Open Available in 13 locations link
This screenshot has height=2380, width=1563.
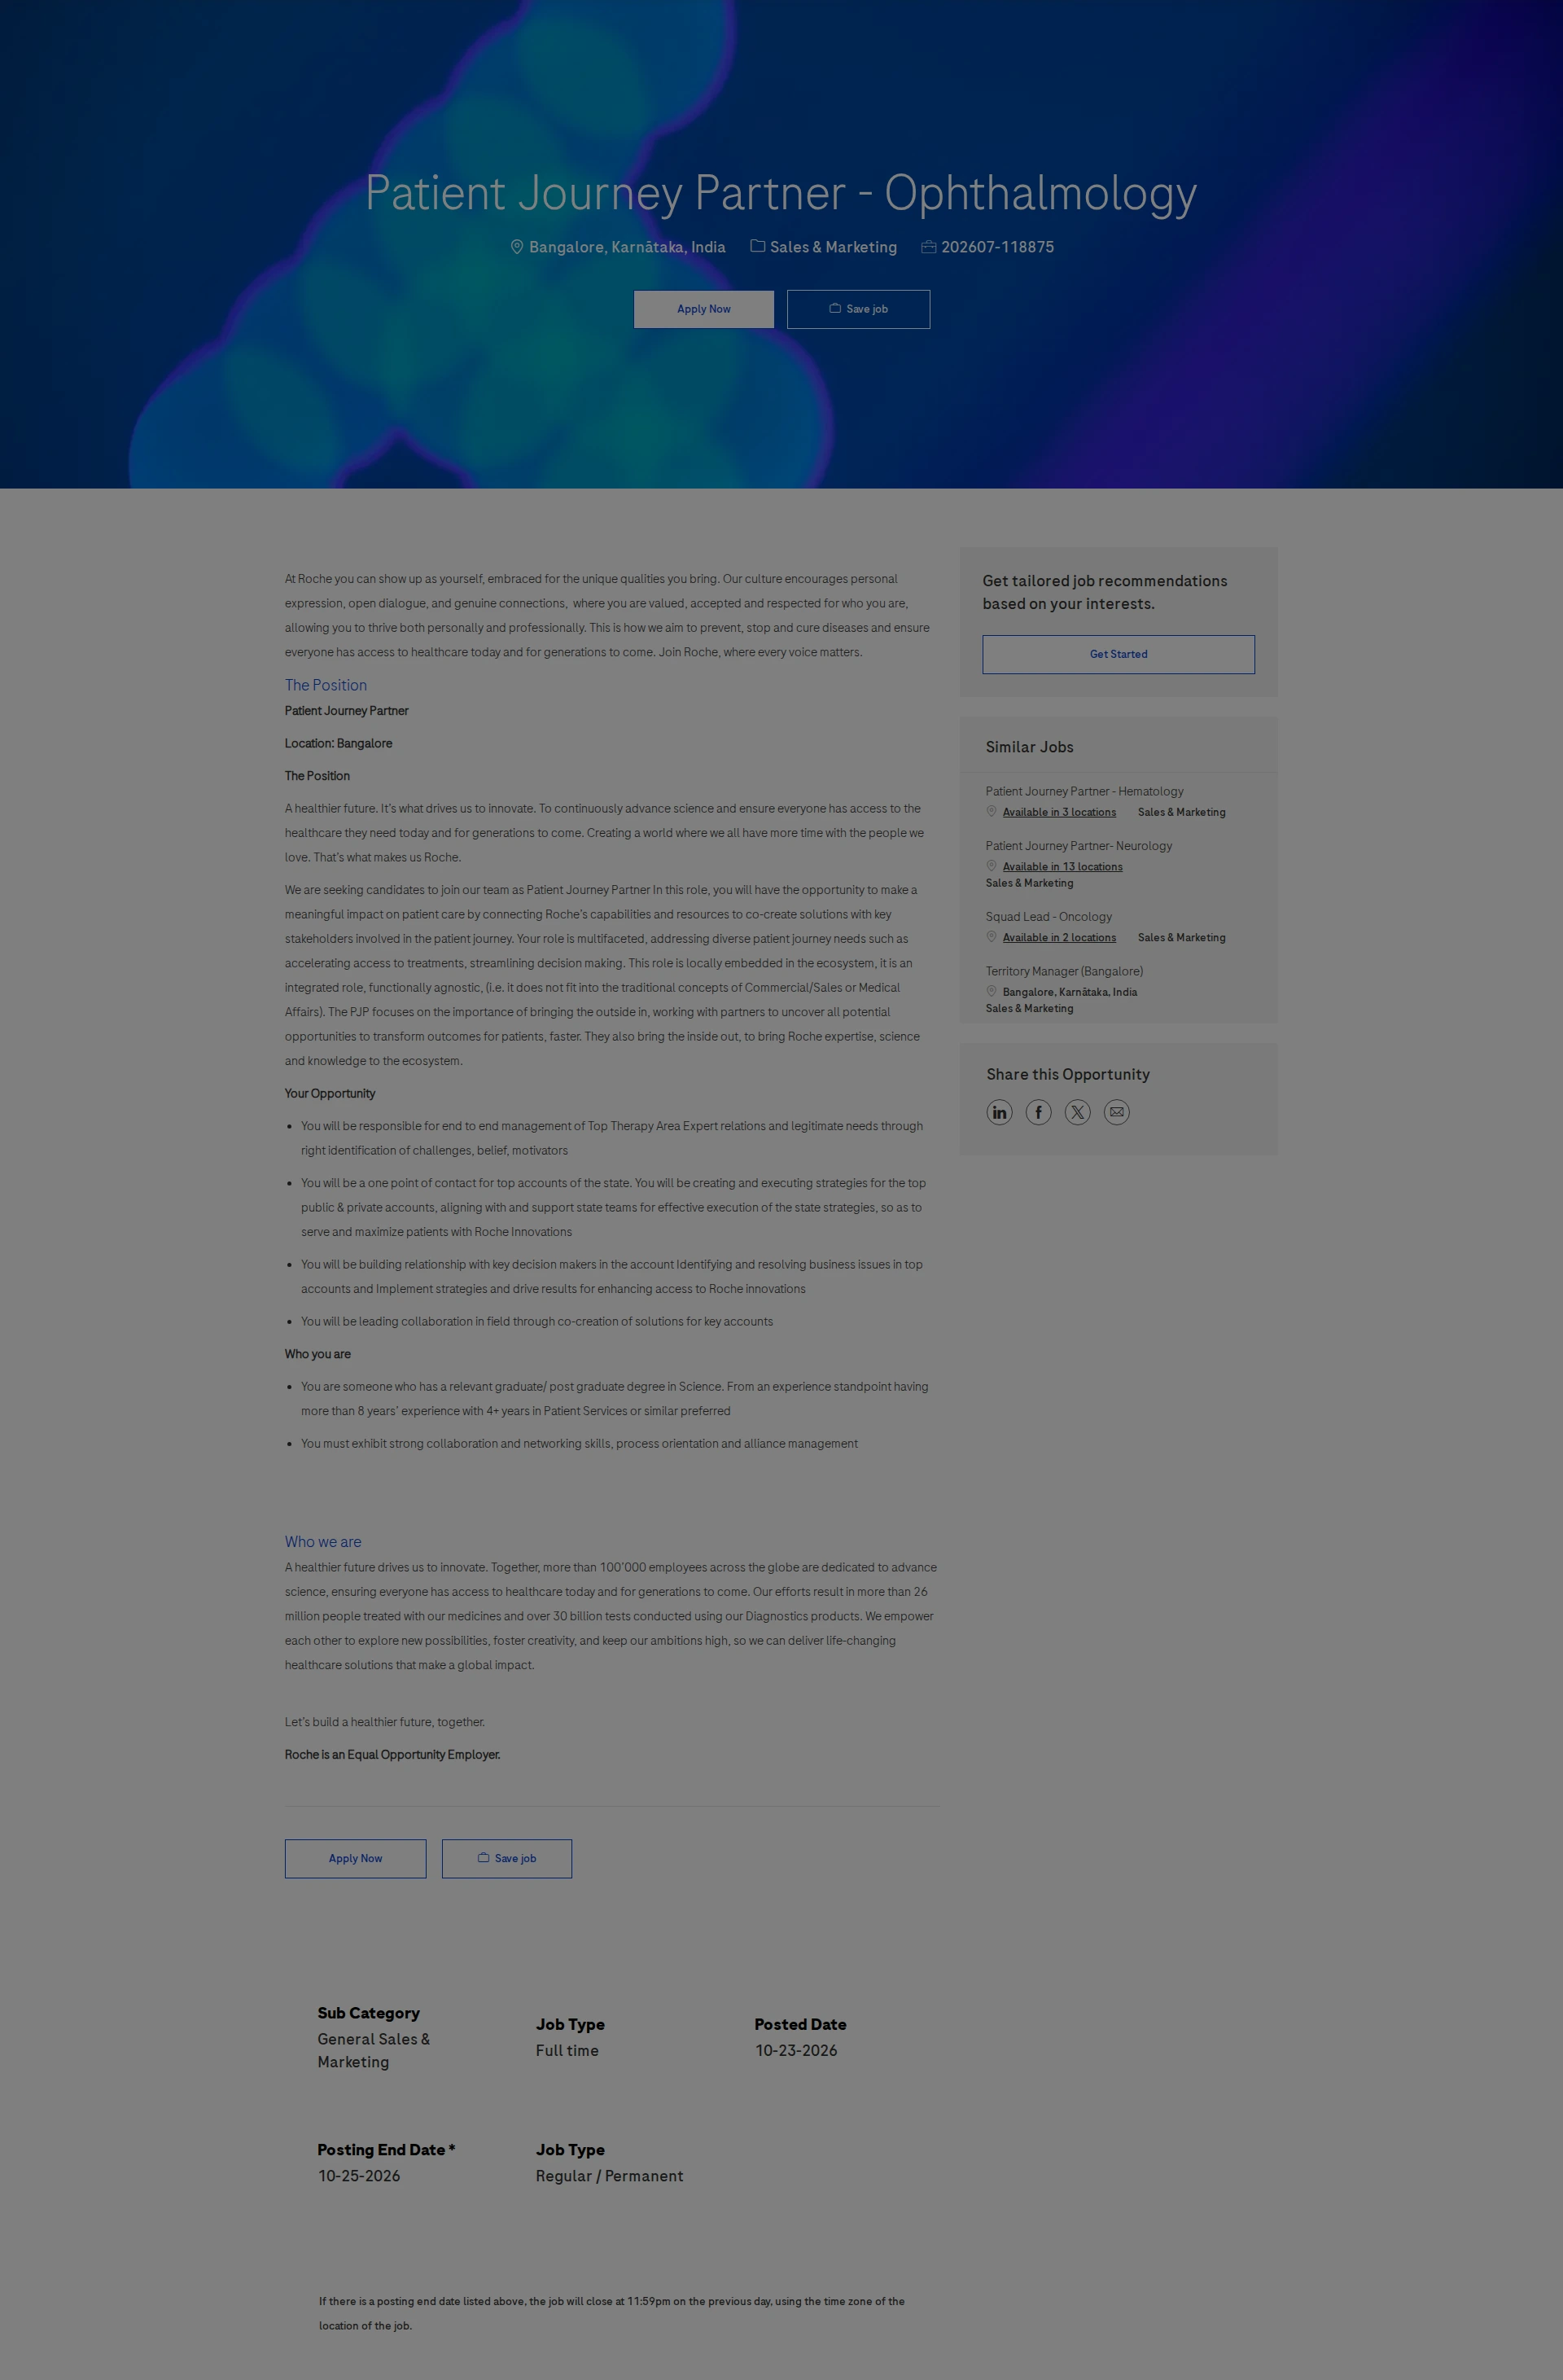pyautogui.click(x=1062, y=867)
